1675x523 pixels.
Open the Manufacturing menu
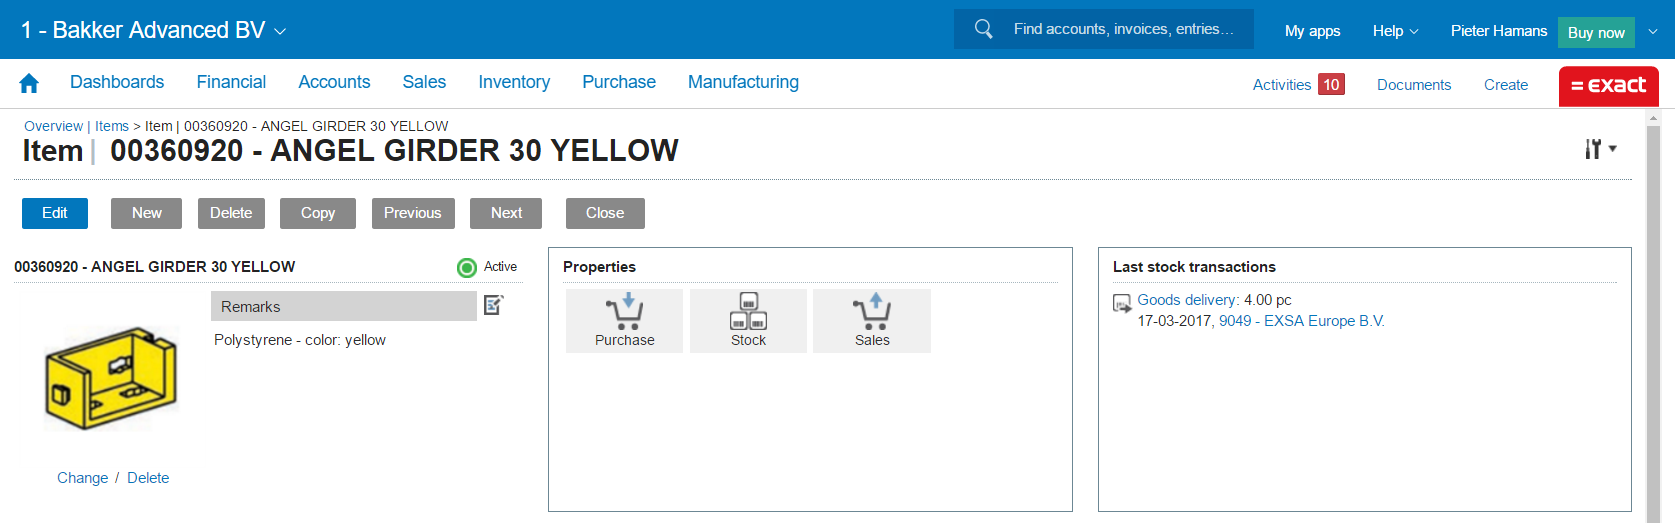tap(743, 82)
